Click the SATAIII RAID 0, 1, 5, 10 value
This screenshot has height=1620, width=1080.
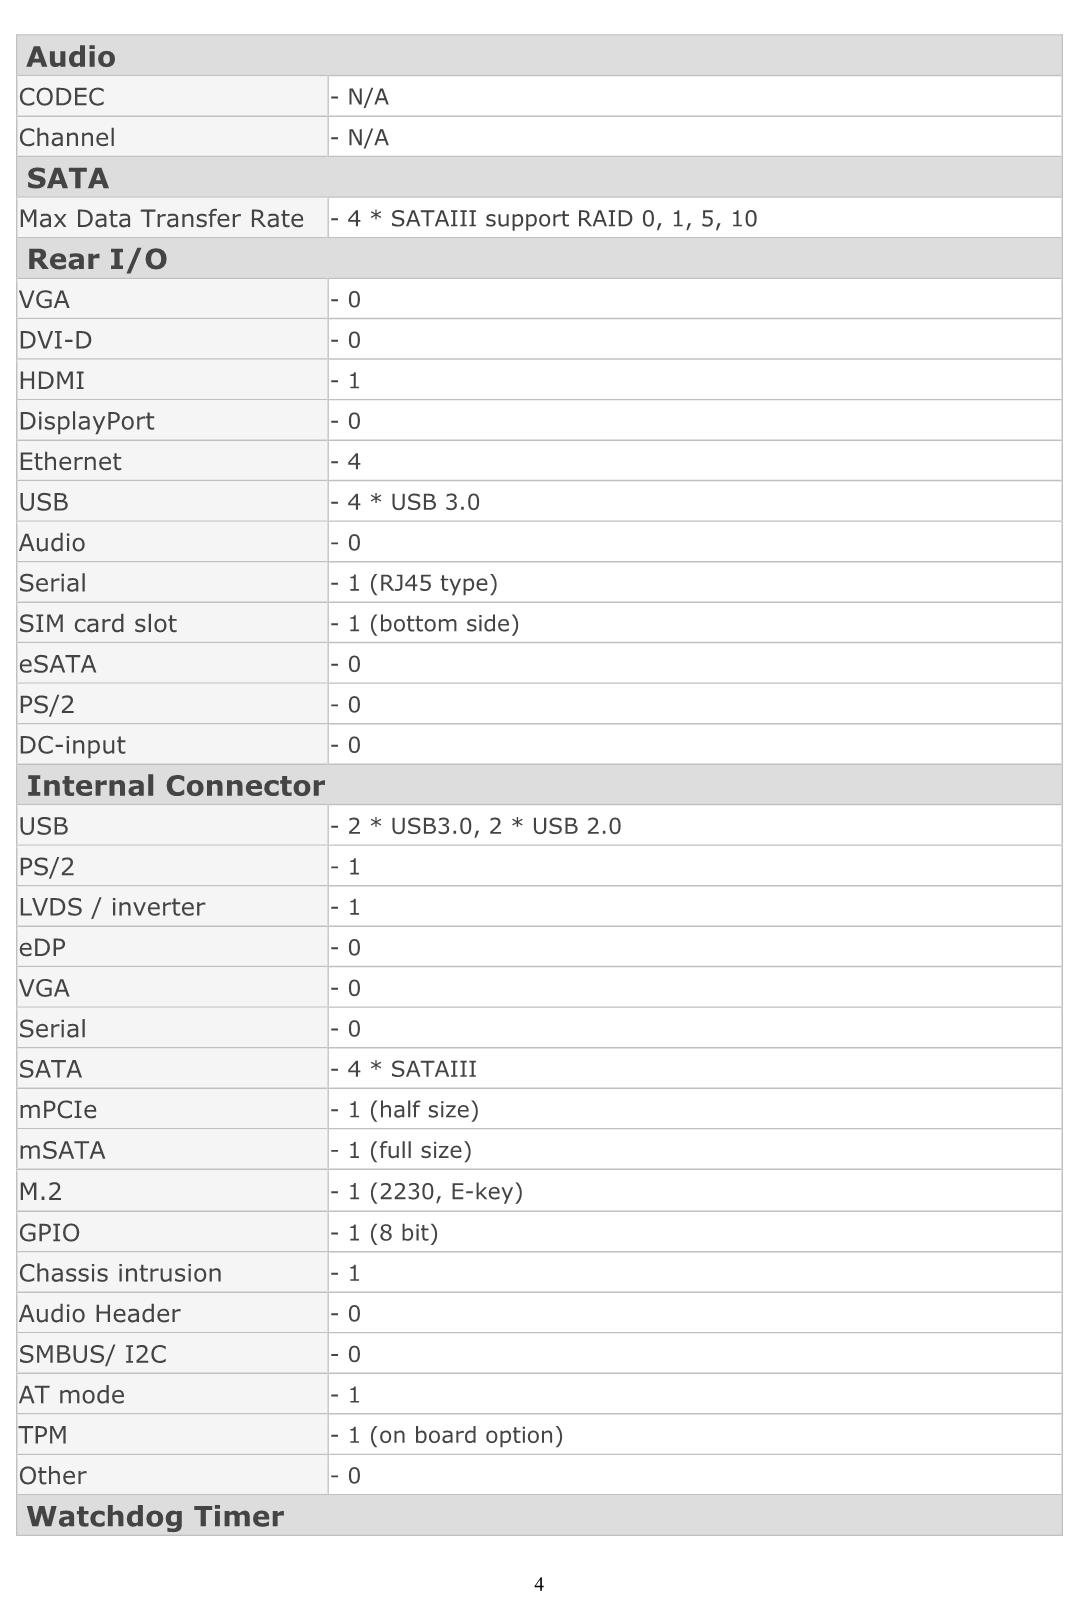tap(544, 218)
